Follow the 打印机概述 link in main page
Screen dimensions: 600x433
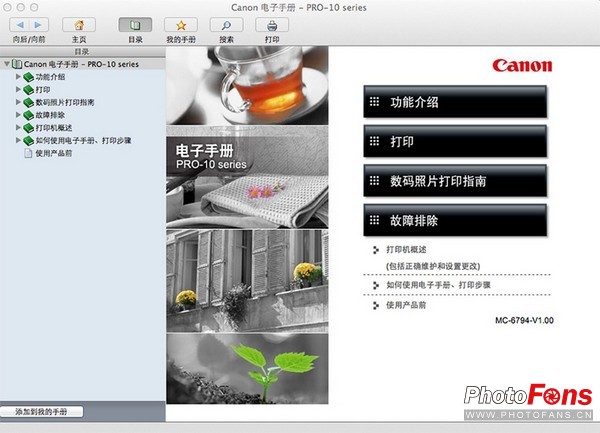coord(406,249)
